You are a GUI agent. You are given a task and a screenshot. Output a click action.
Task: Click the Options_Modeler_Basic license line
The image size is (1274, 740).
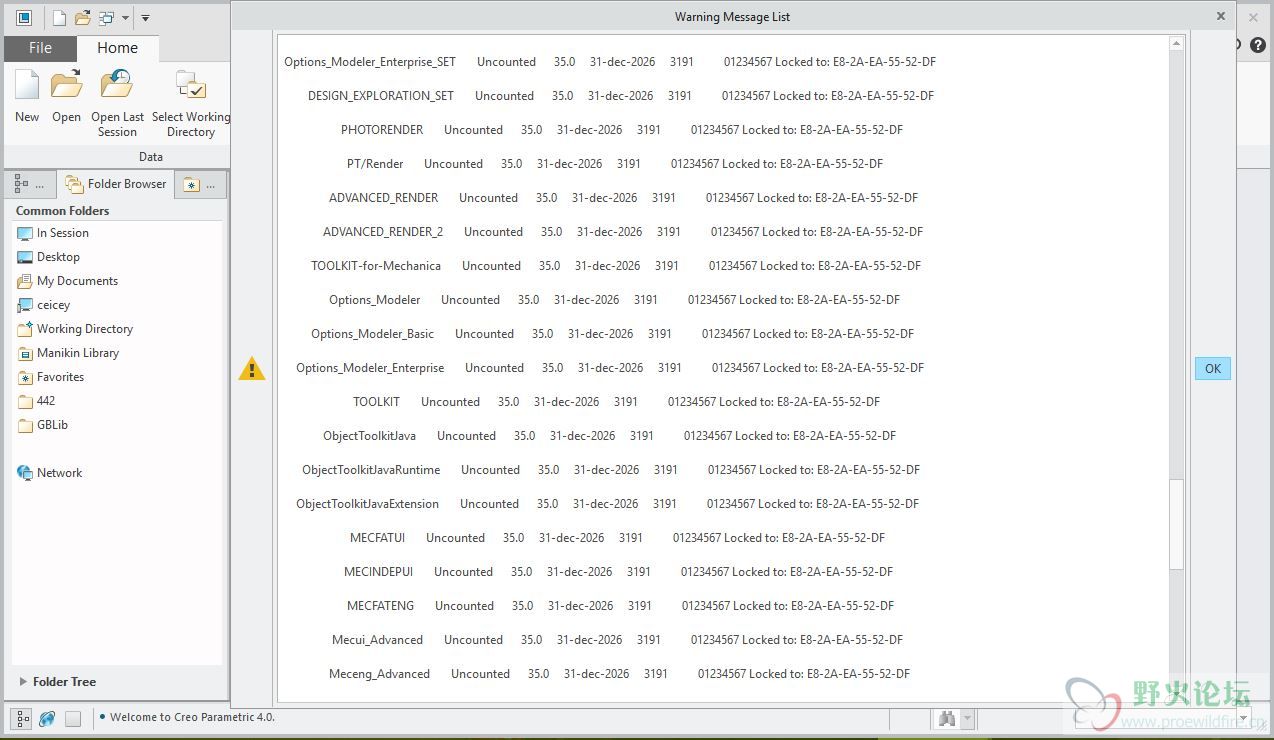pos(612,334)
